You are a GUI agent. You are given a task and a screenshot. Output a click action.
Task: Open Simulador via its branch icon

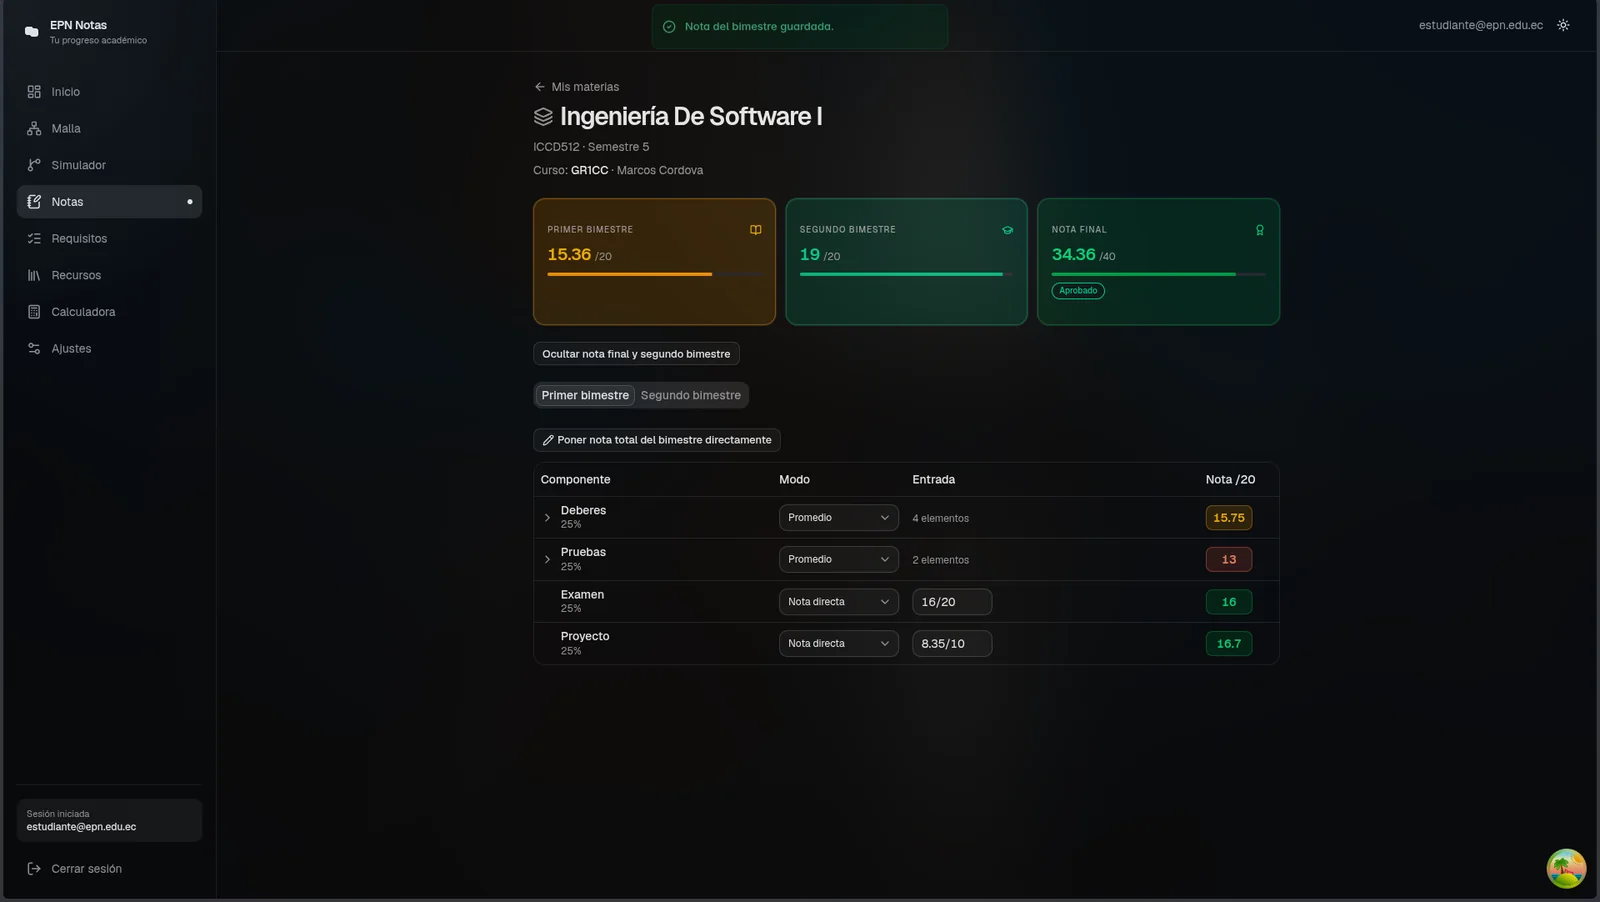(34, 165)
